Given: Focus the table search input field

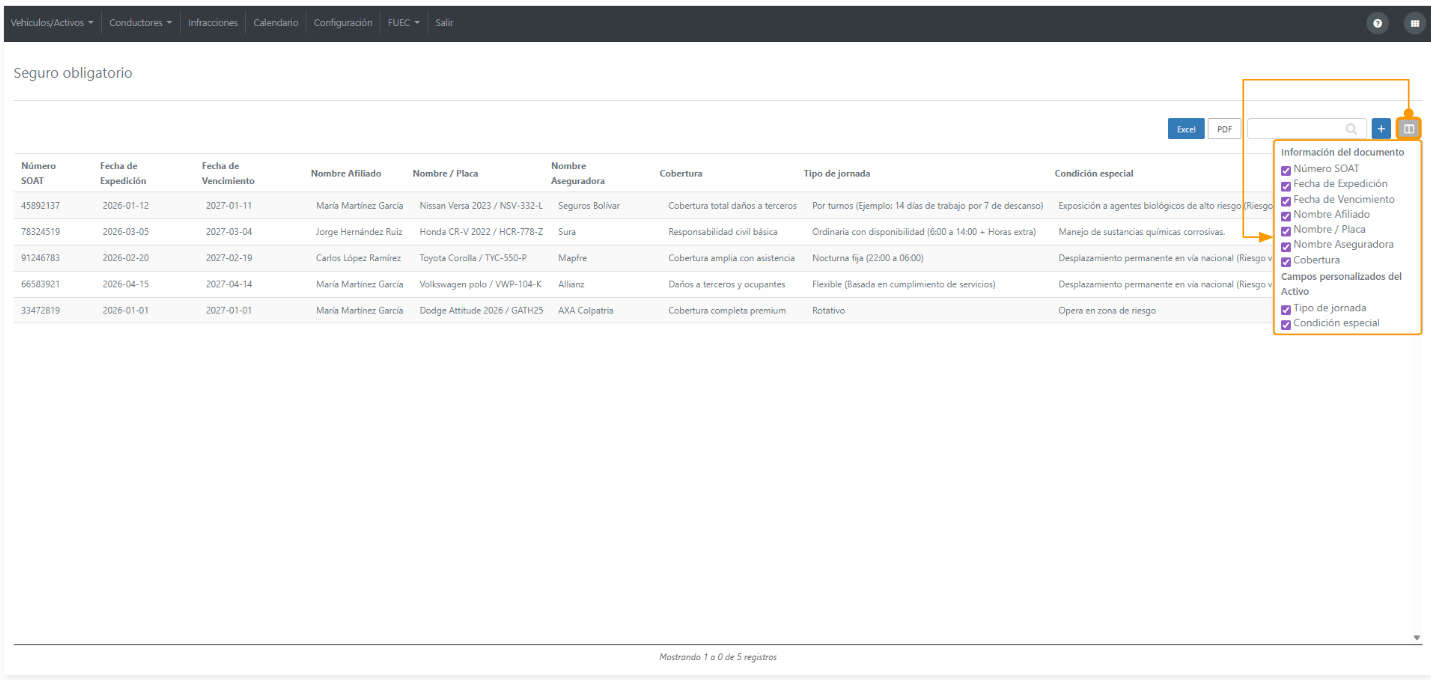Looking at the screenshot, I should pyautogui.click(x=1306, y=129).
